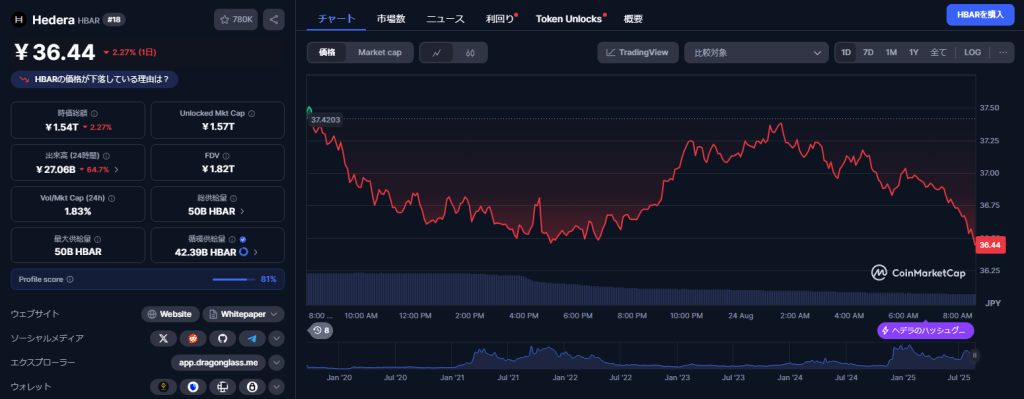Switch to the 利回り tab
1024x399 pixels.
tap(500, 19)
